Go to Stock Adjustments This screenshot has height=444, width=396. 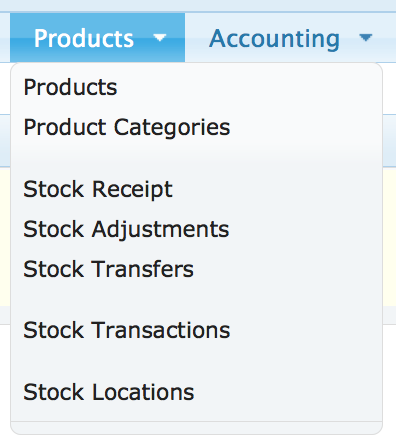pyautogui.click(x=126, y=230)
